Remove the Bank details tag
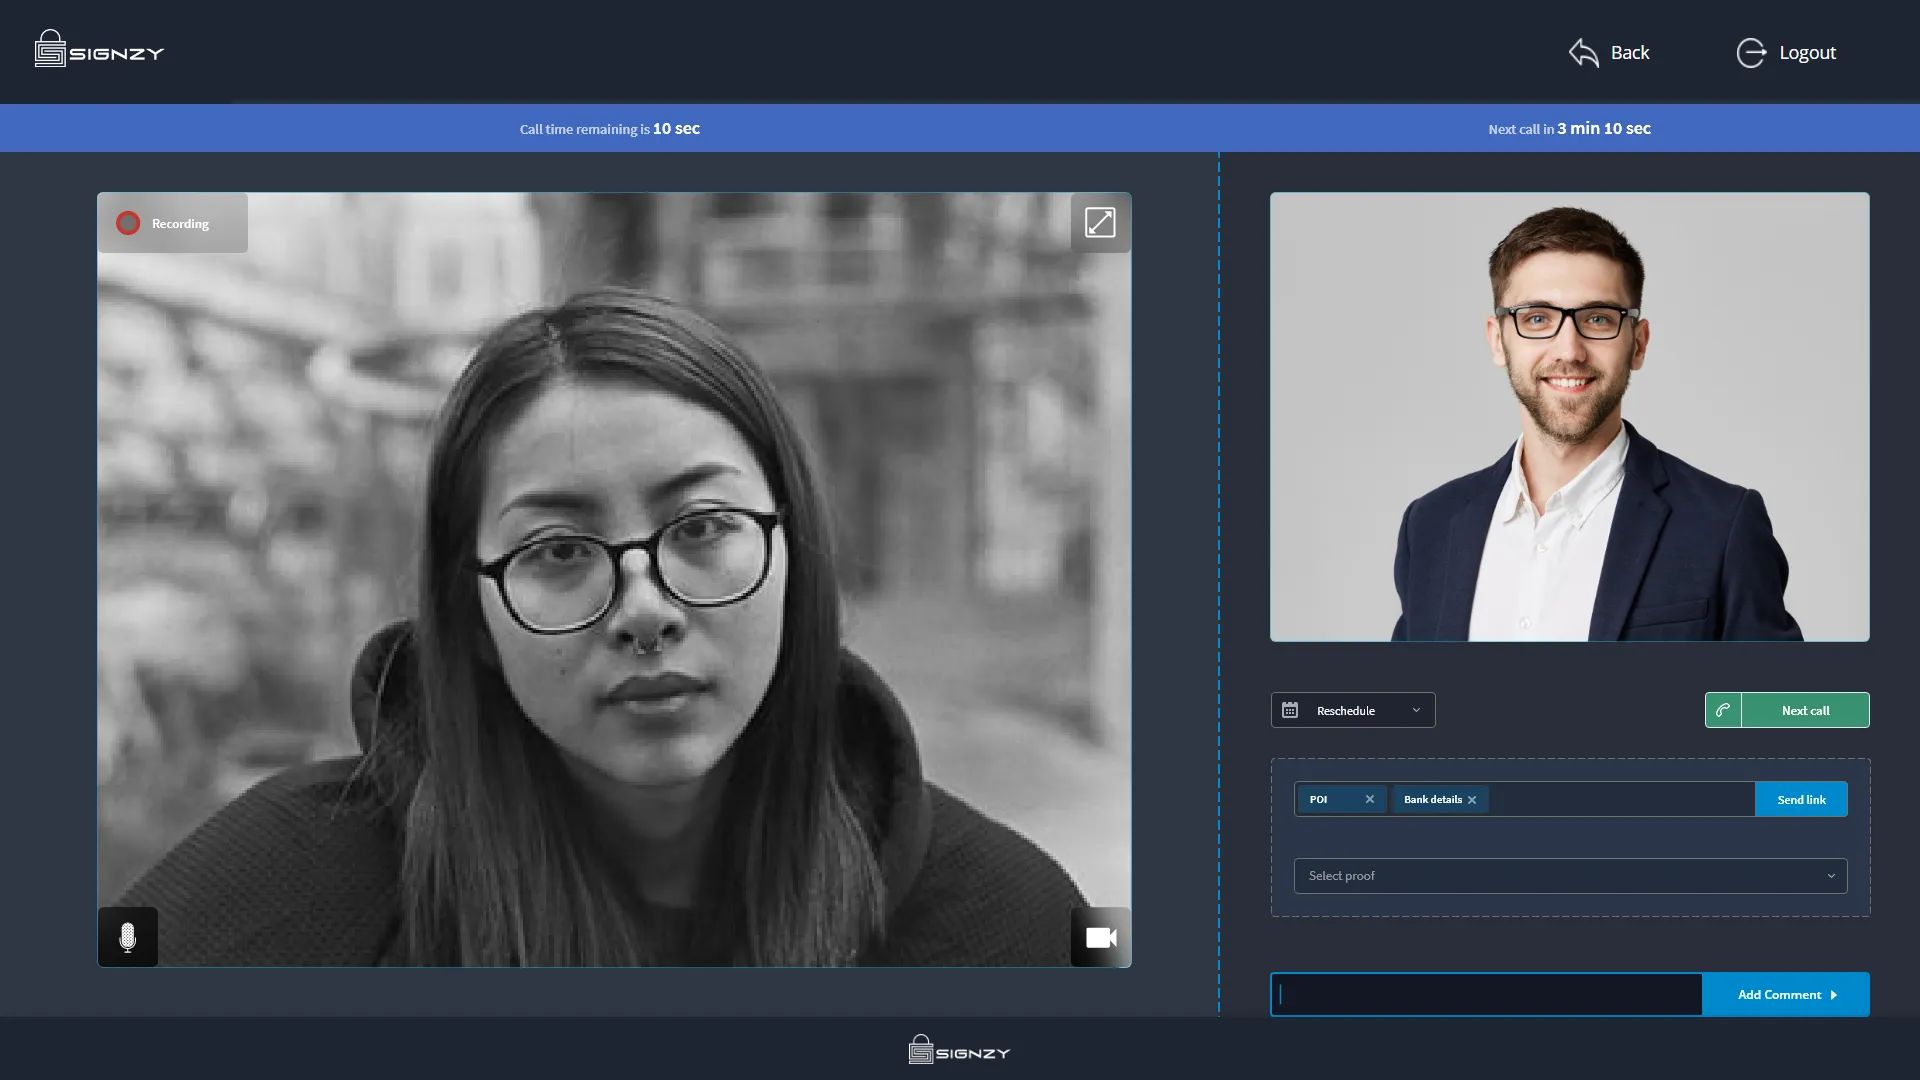Screen dimensions: 1920x1080 point(1472,800)
